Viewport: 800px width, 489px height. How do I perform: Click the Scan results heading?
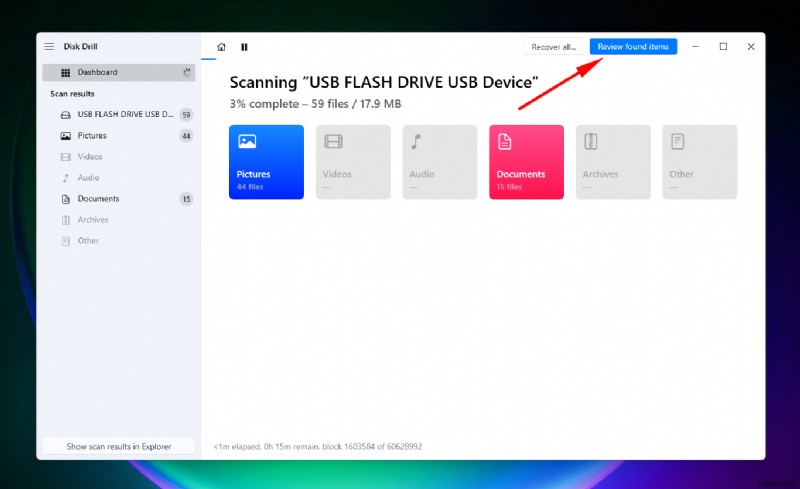click(72, 94)
